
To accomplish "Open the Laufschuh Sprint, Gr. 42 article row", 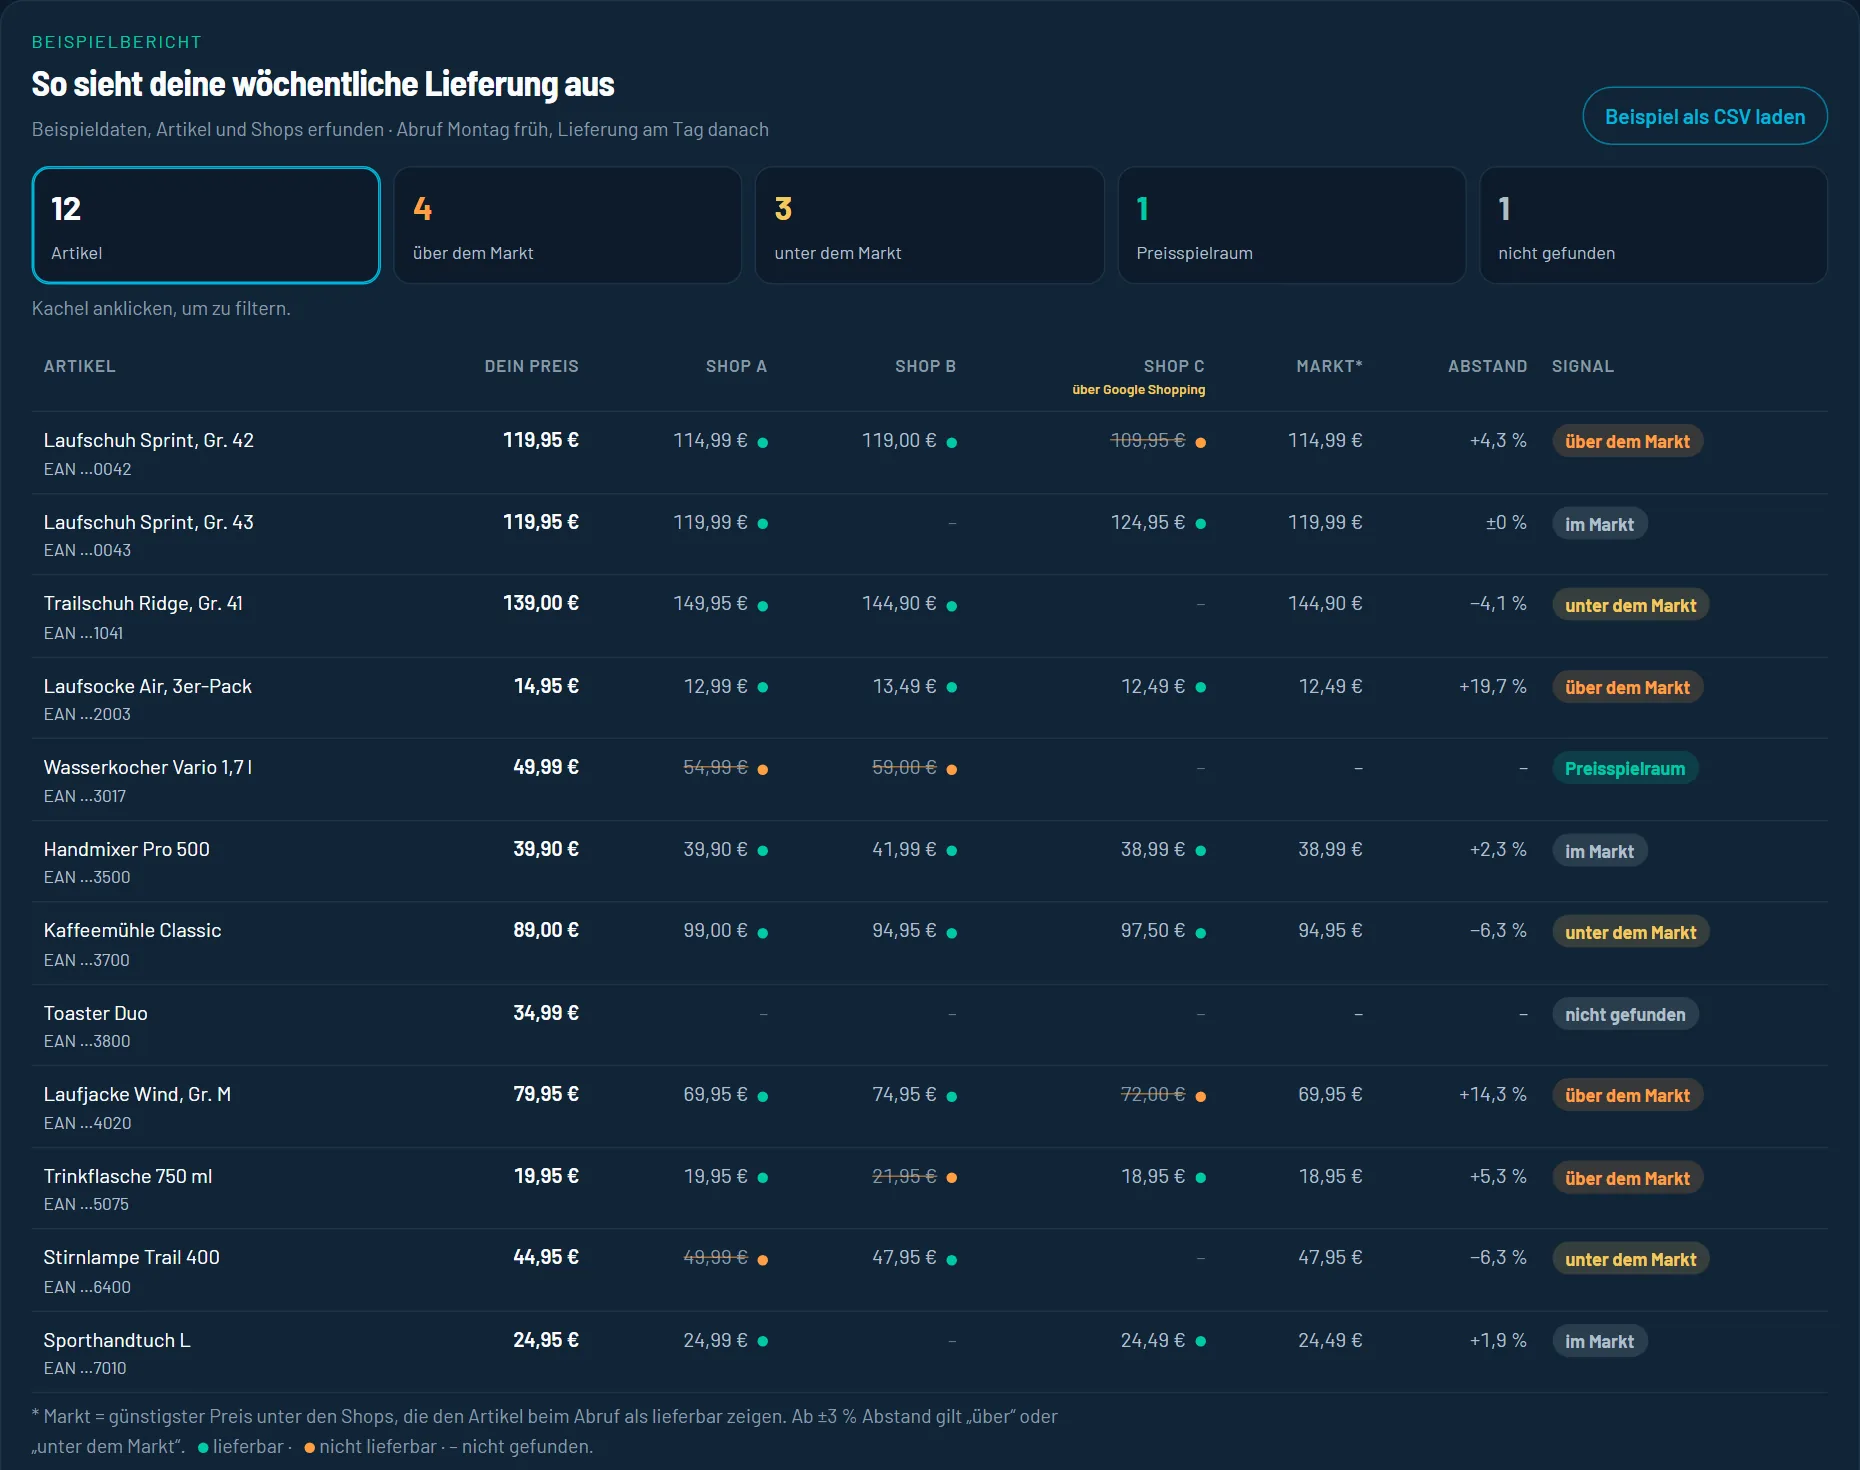I will coord(929,453).
